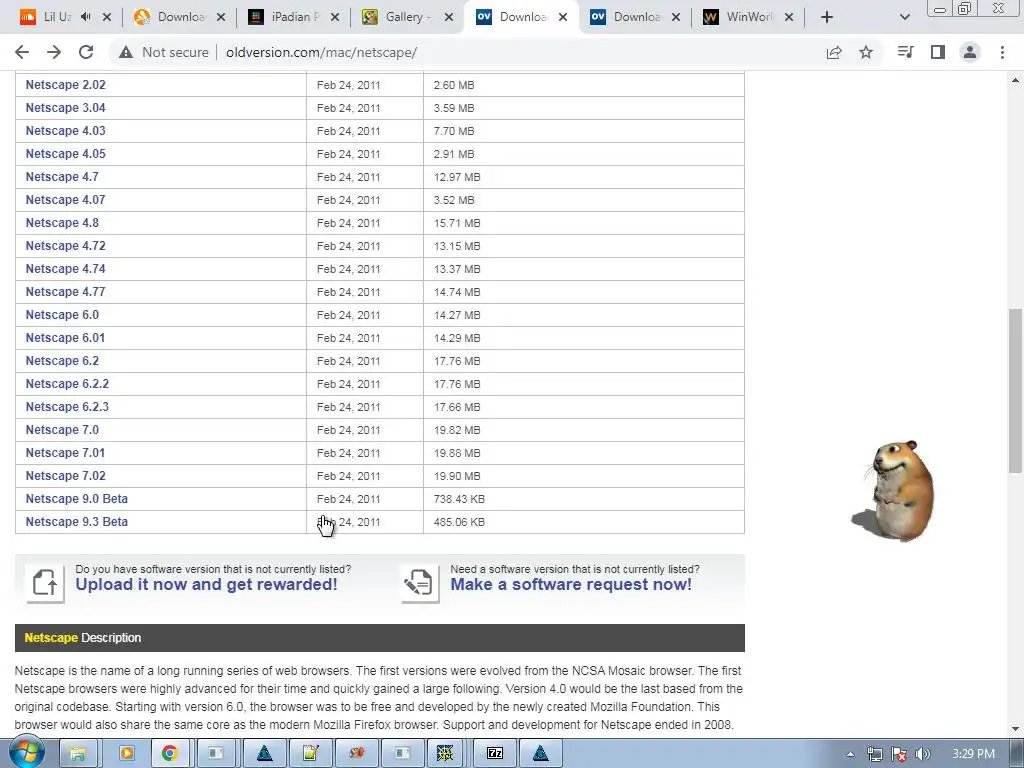Viewport: 1024px width, 768px height.
Task: Click 'Make a software request now!'
Action: click(x=571, y=584)
